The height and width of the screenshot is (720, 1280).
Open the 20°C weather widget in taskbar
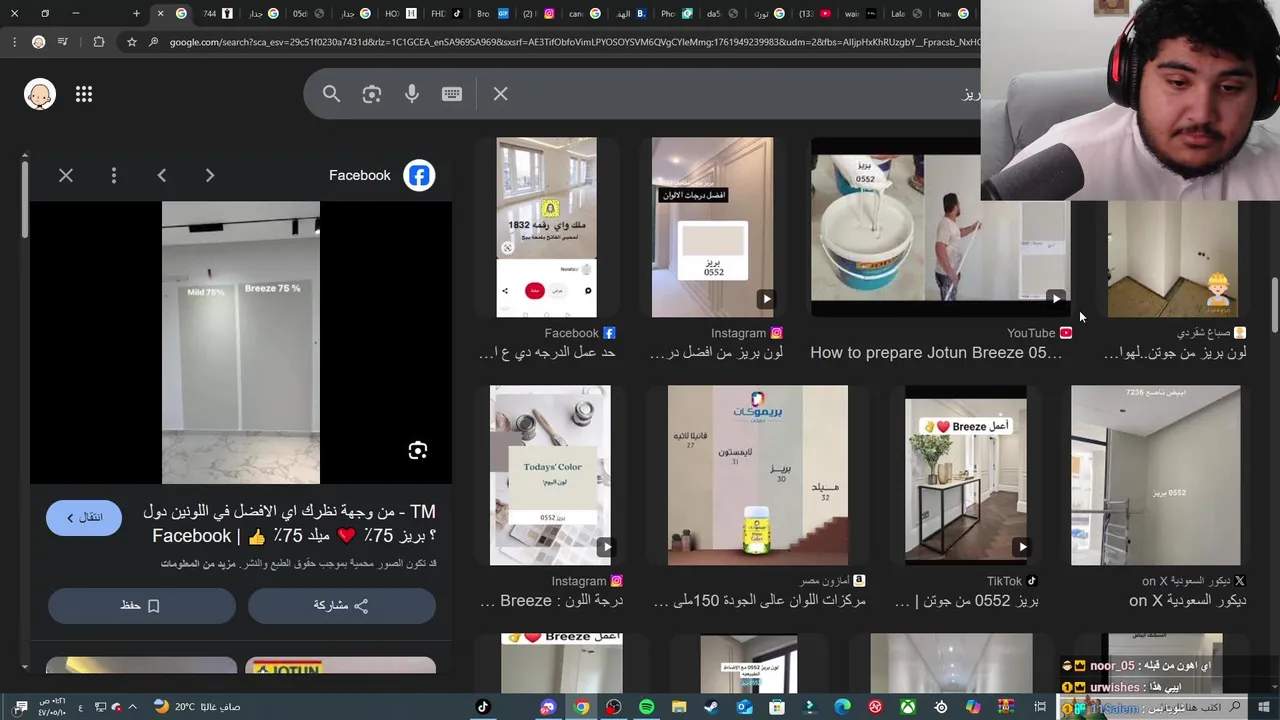tap(196, 707)
